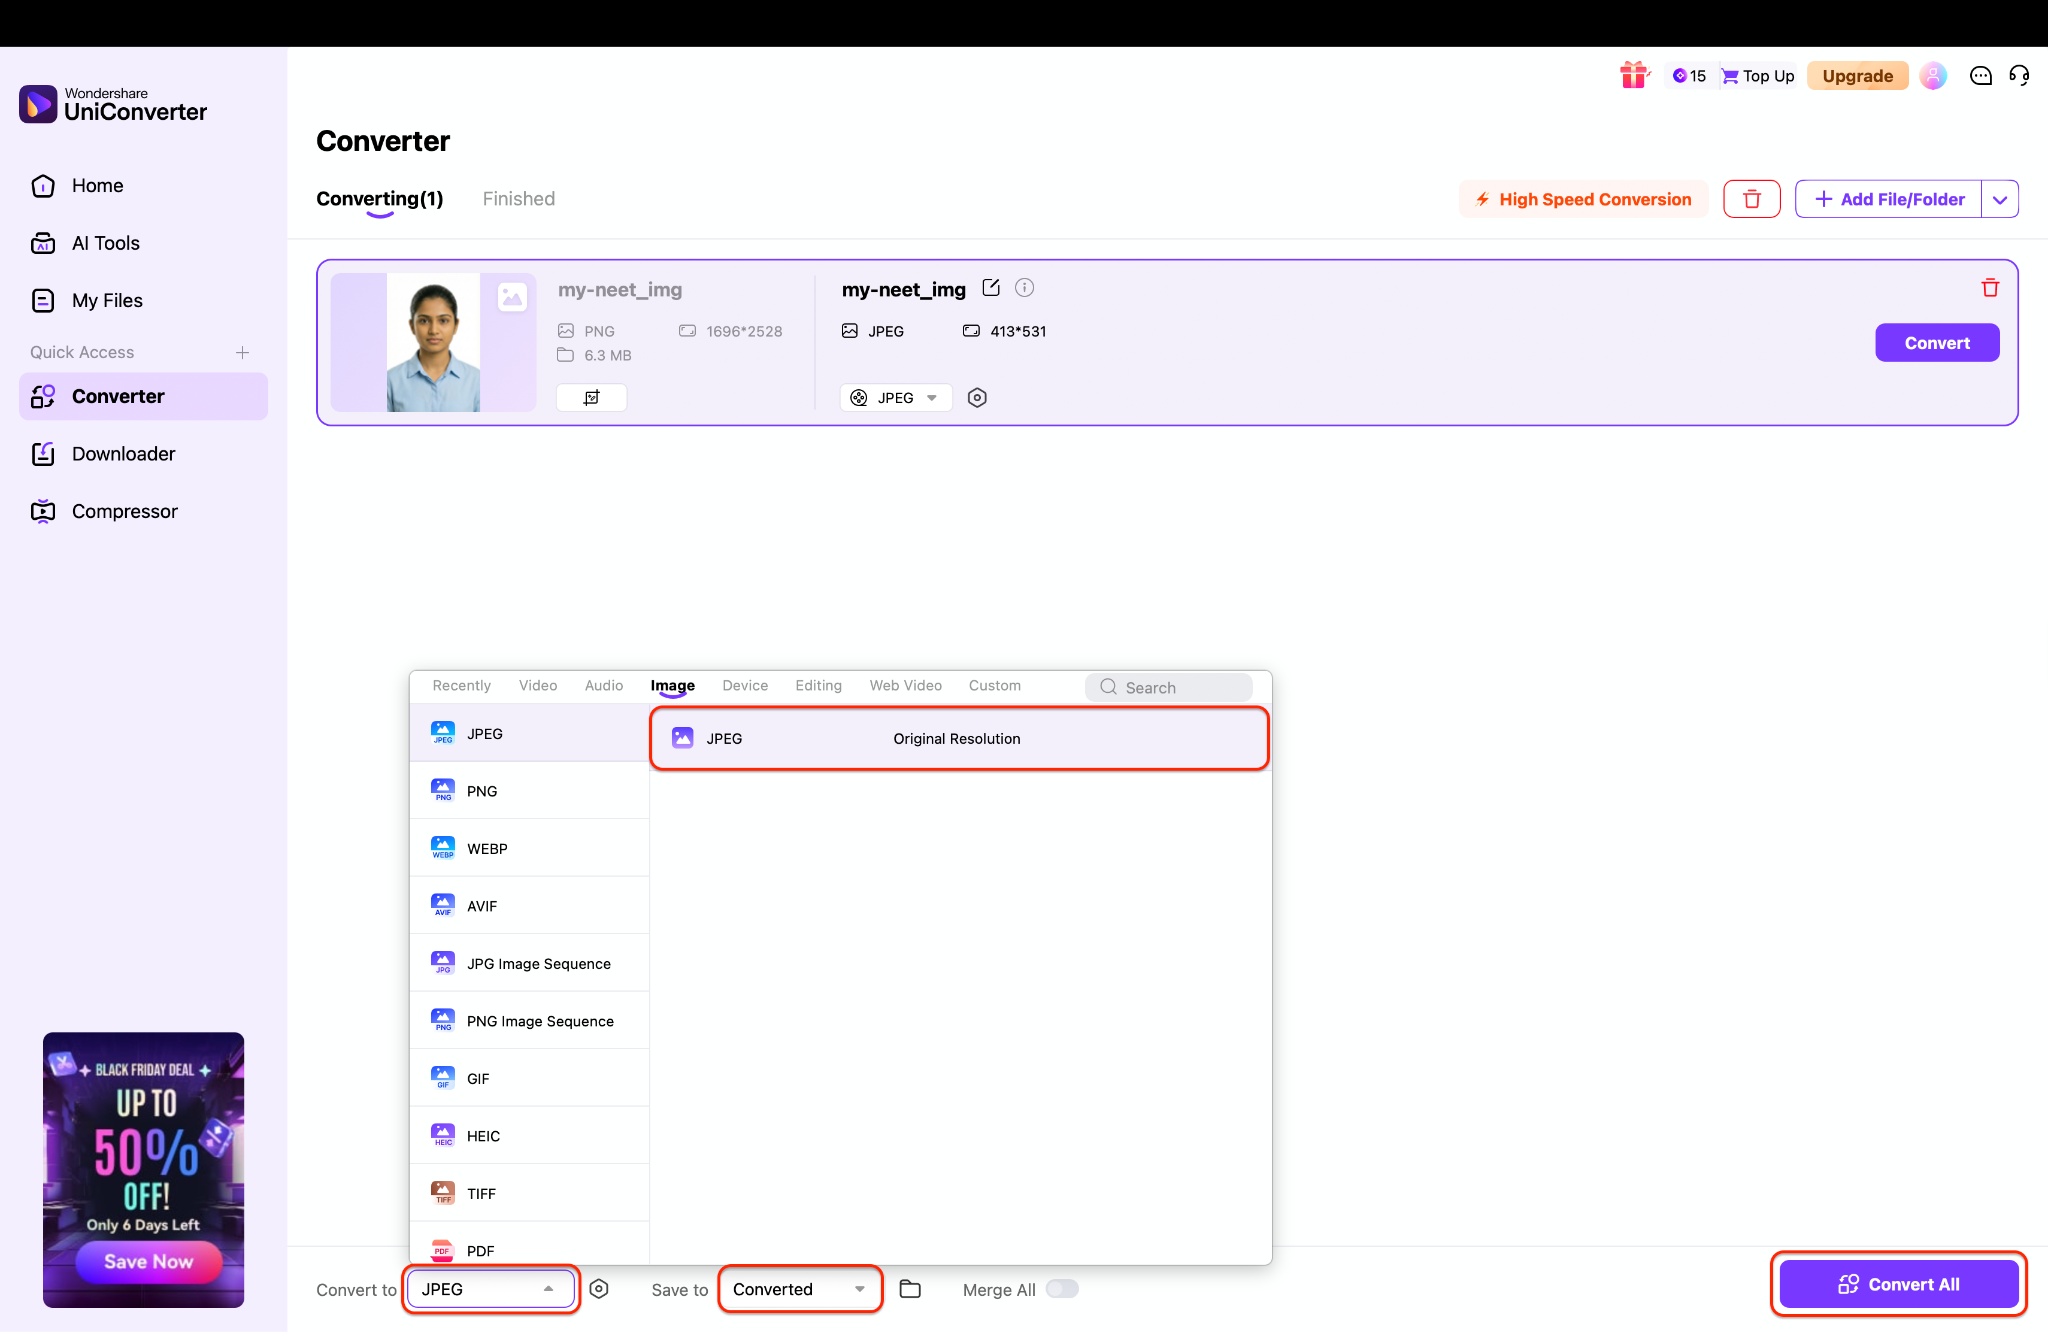The width and height of the screenshot is (2048, 1332).
Task: Select the Downloader from the sidebar
Action: (x=123, y=453)
